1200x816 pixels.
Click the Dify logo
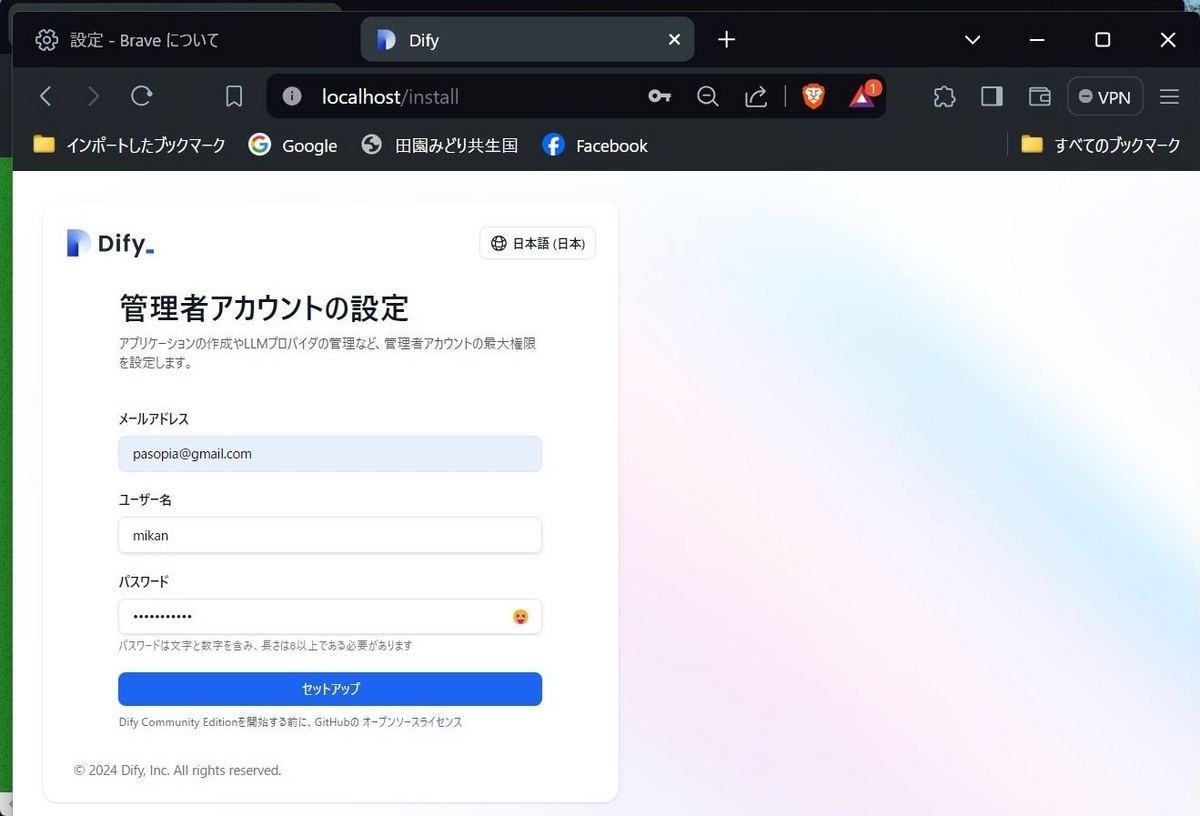[111, 243]
